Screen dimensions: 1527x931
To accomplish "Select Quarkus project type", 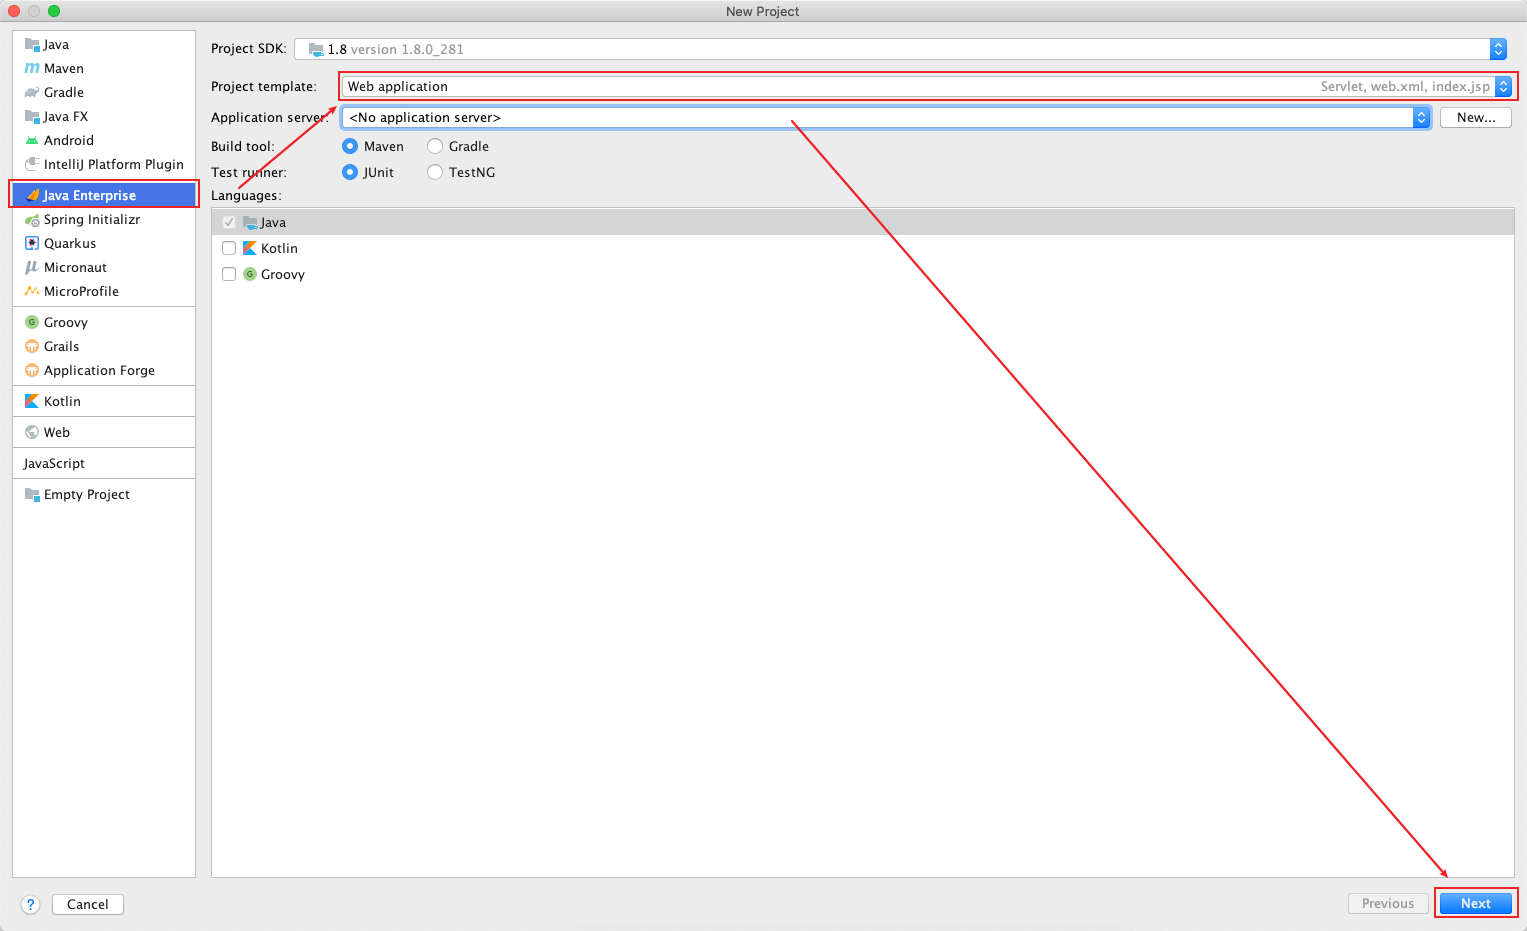I will point(104,243).
